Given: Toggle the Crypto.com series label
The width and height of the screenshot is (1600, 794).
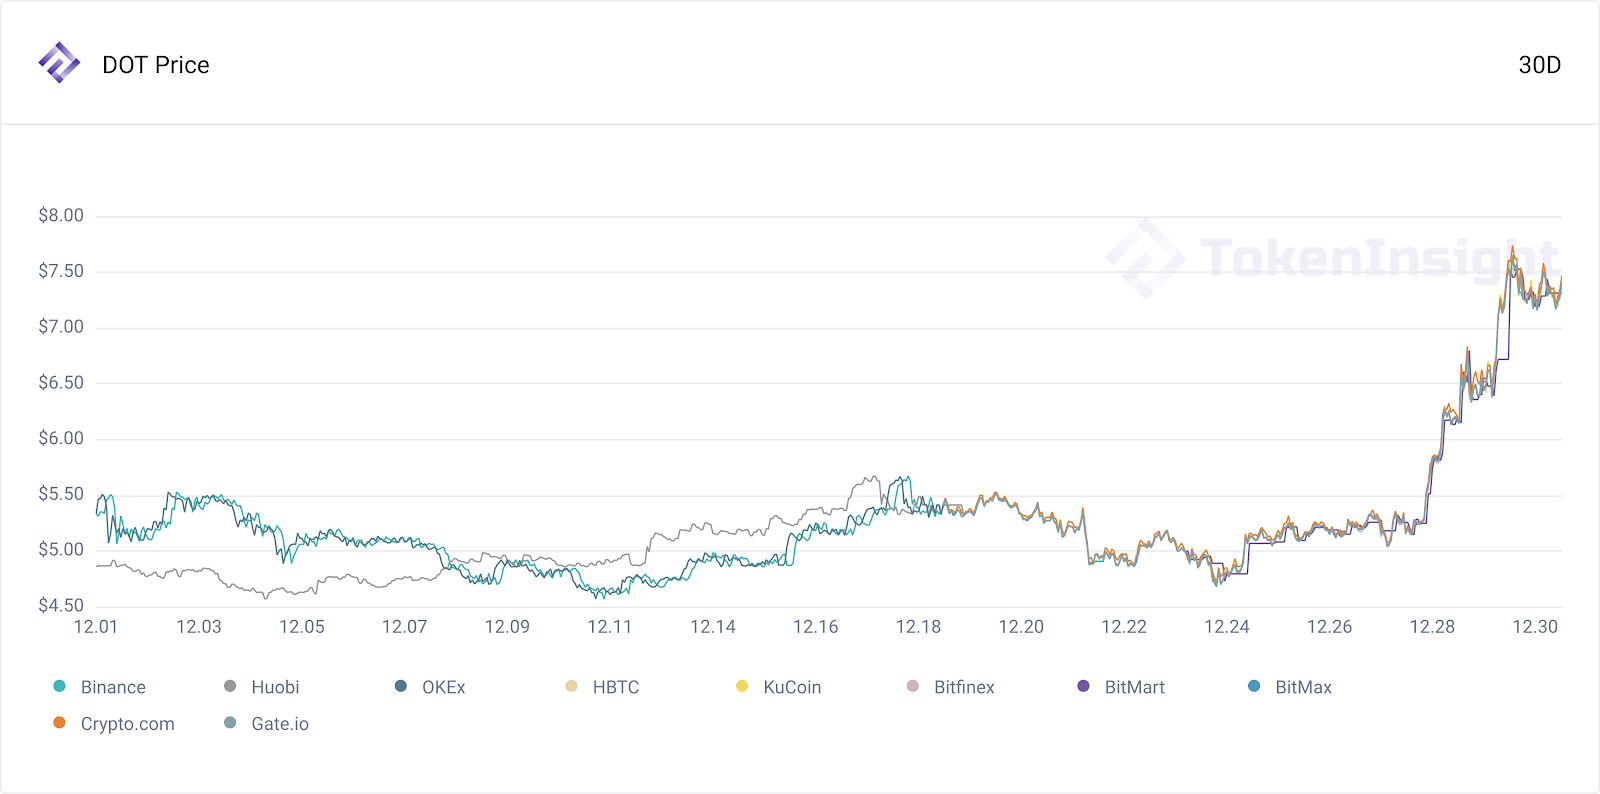Looking at the screenshot, I should tap(128, 724).
